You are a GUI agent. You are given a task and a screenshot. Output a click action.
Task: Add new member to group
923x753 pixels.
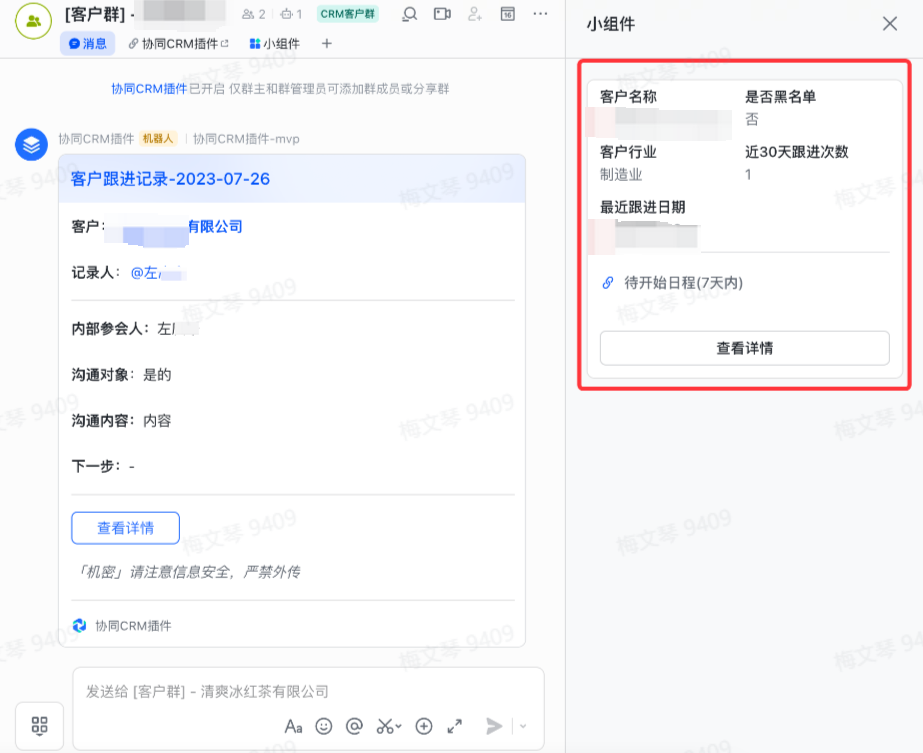475,14
